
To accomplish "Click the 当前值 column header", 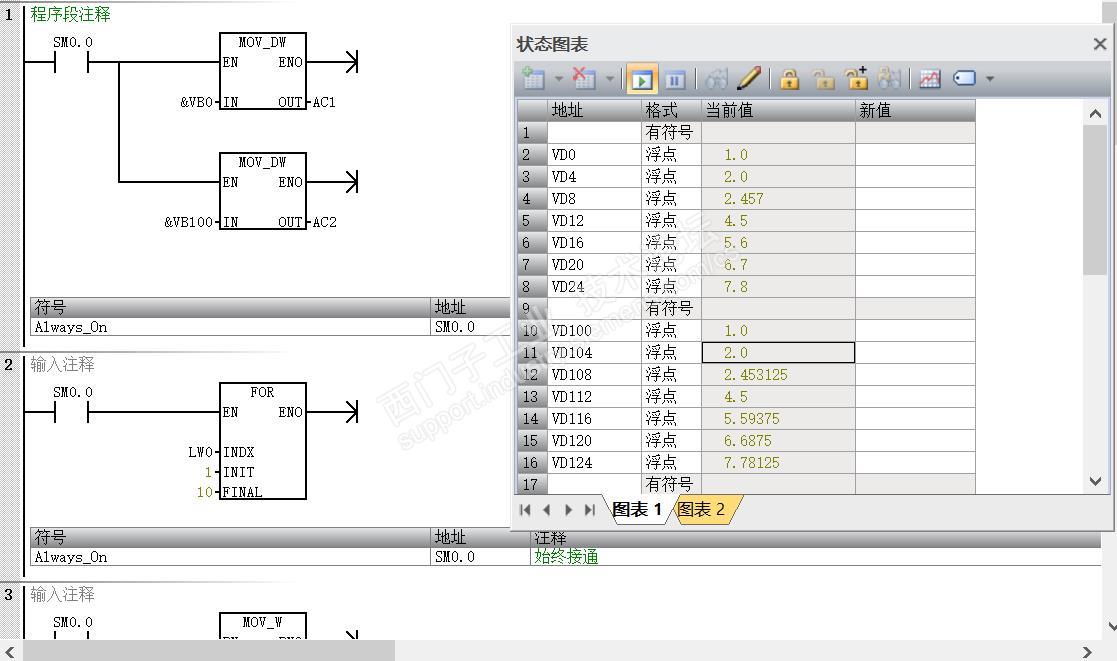I will 778,110.
